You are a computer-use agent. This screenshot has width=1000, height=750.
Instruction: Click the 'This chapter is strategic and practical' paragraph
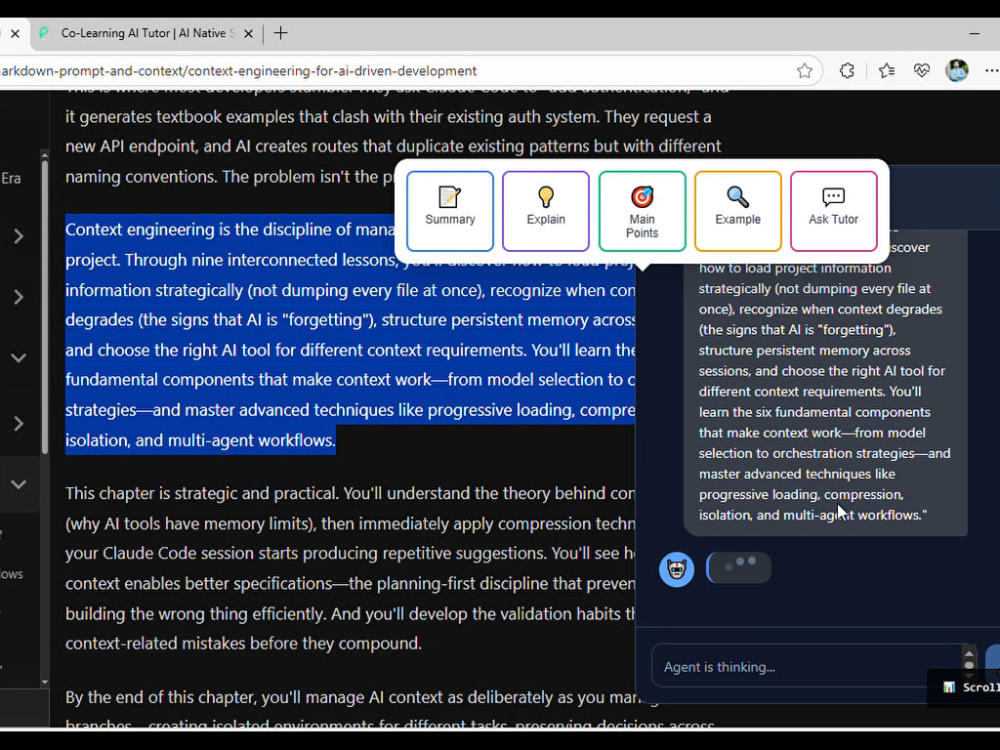(349, 568)
